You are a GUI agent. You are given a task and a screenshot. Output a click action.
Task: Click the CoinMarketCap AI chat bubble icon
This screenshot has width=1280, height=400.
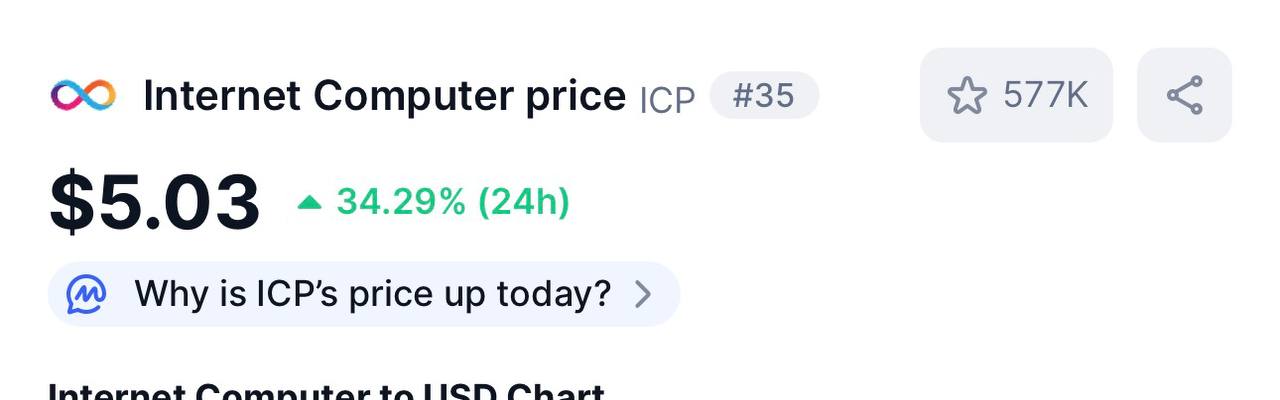pos(87,294)
